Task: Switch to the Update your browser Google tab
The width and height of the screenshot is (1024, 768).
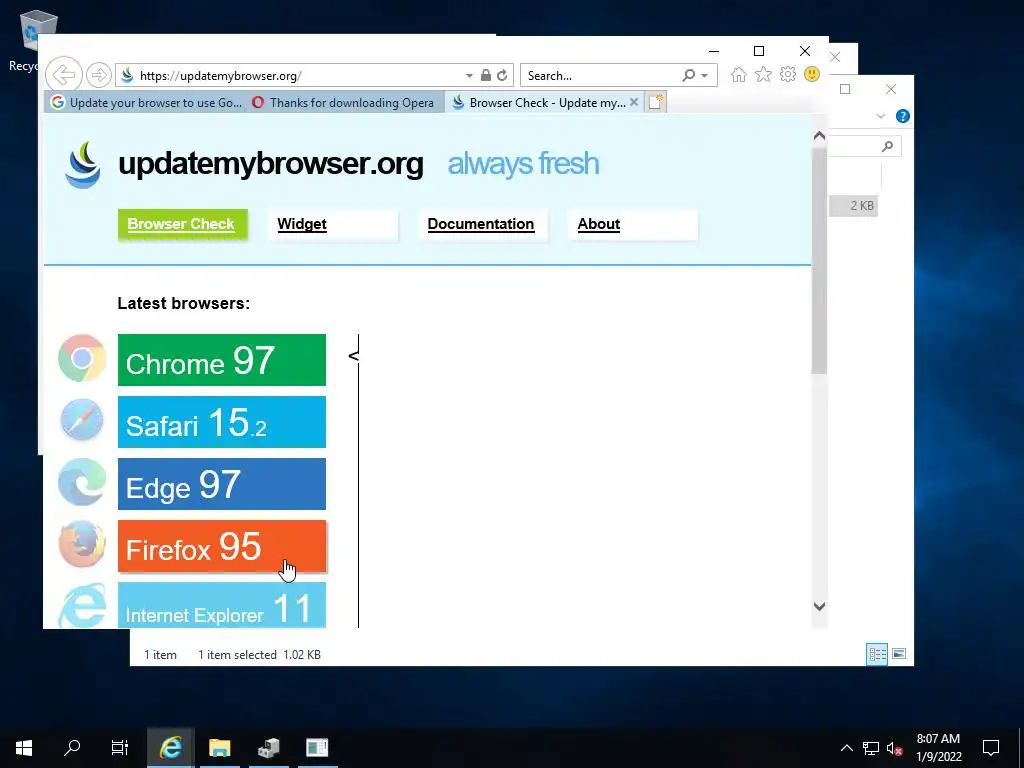Action: click(x=146, y=103)
